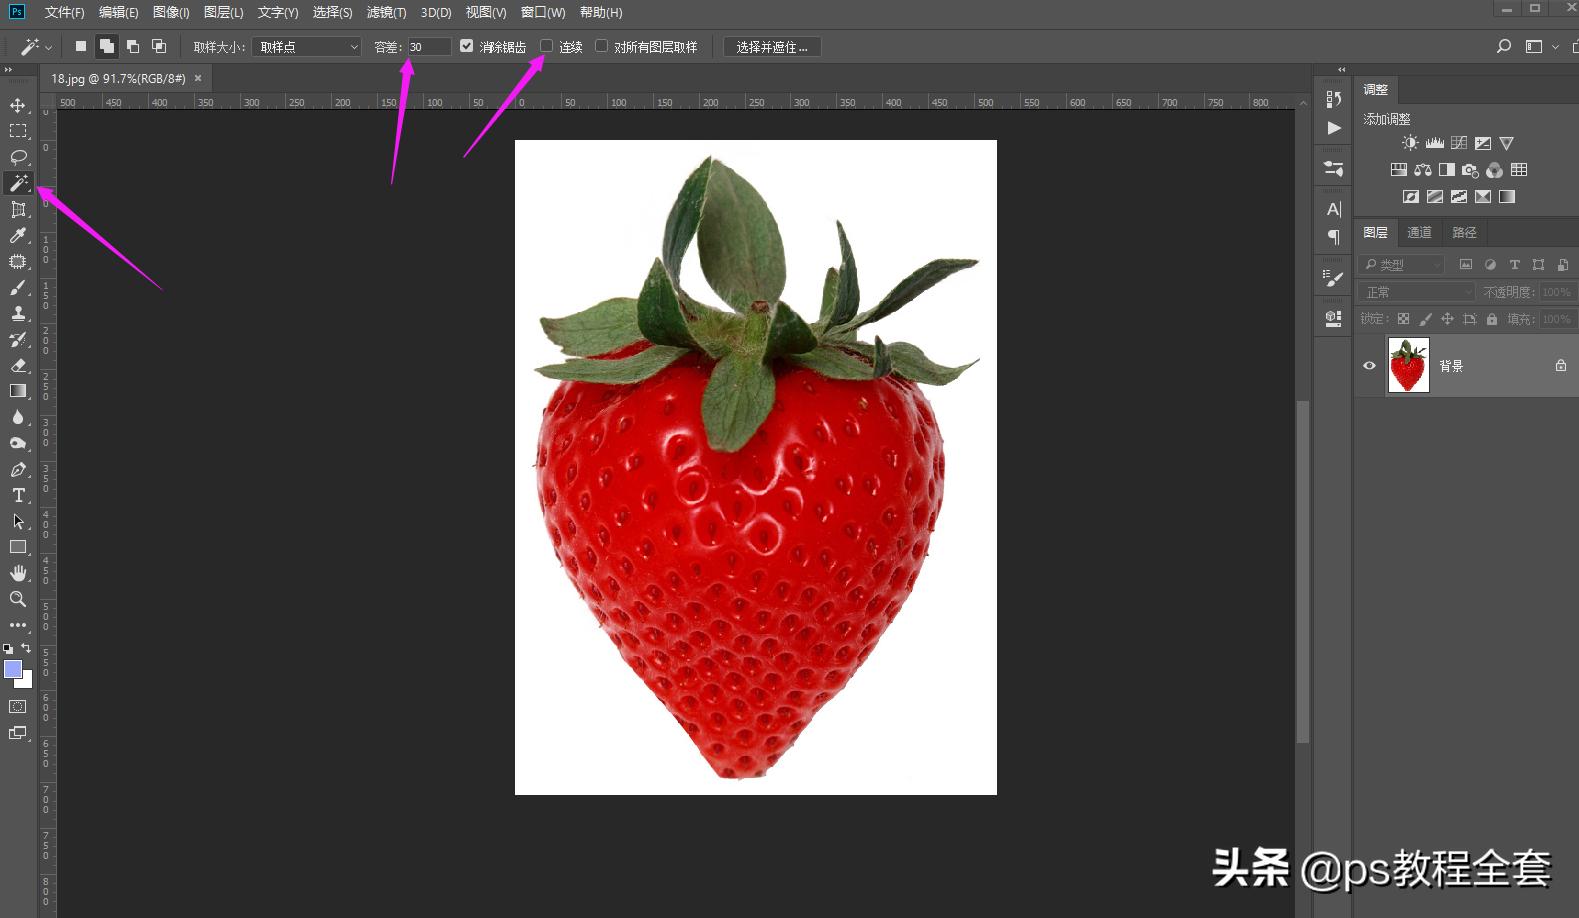
Task: Click the 容差 tolerance input field
Action: 428,47
